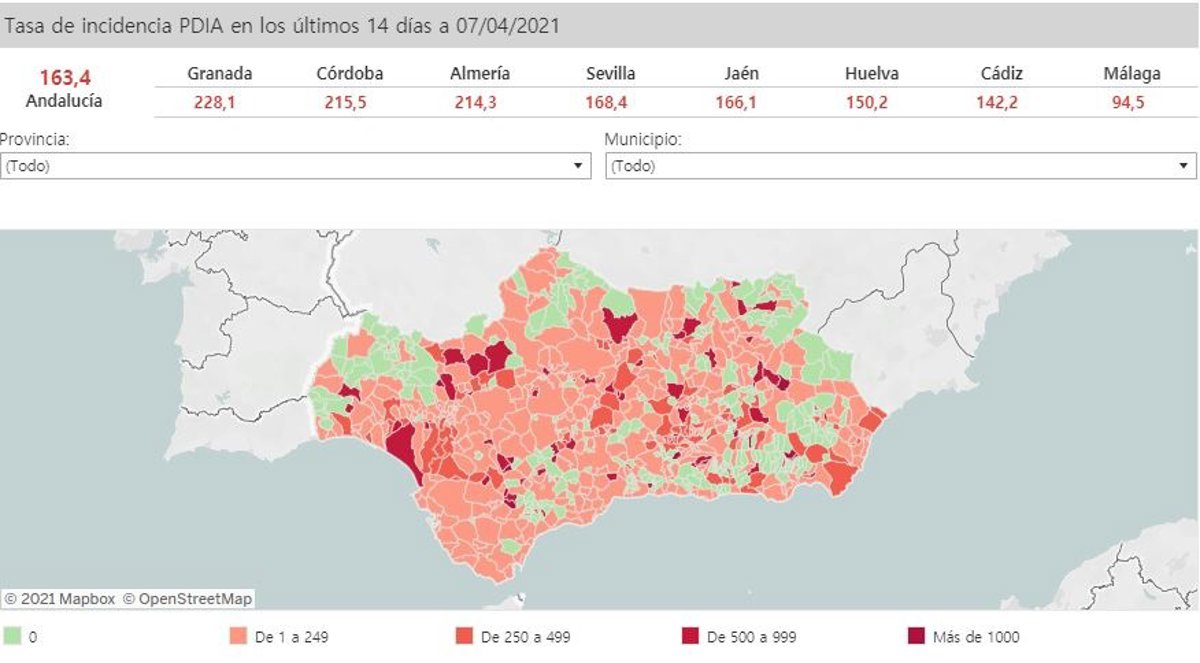Viewport: 1200px width, 663px height.
Task: Click the Municipio dropdown arrow
Action: (x=1184, y=166)
